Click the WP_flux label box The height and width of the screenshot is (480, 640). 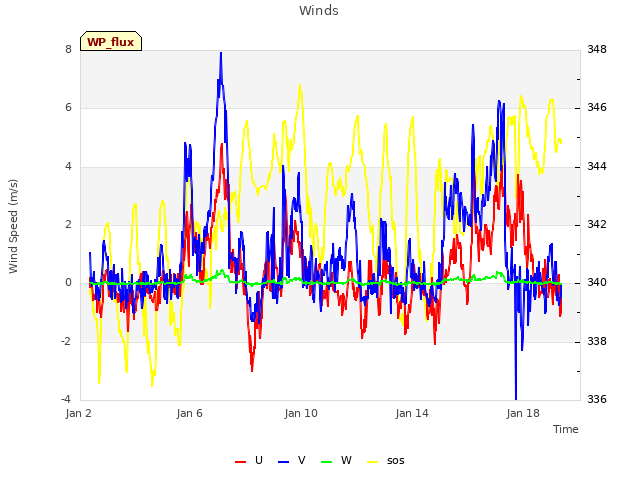pyautogui.click(x=111, y=41)
